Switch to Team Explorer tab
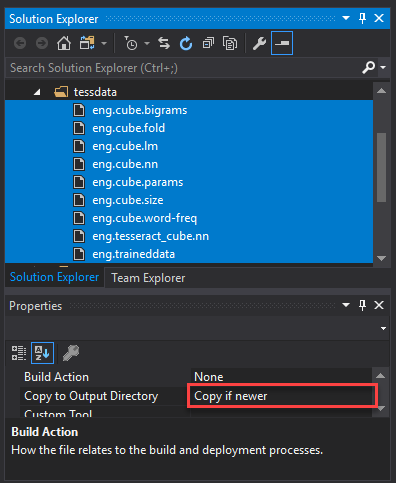This screenshot has width=396, height=483. pos(148,278)
